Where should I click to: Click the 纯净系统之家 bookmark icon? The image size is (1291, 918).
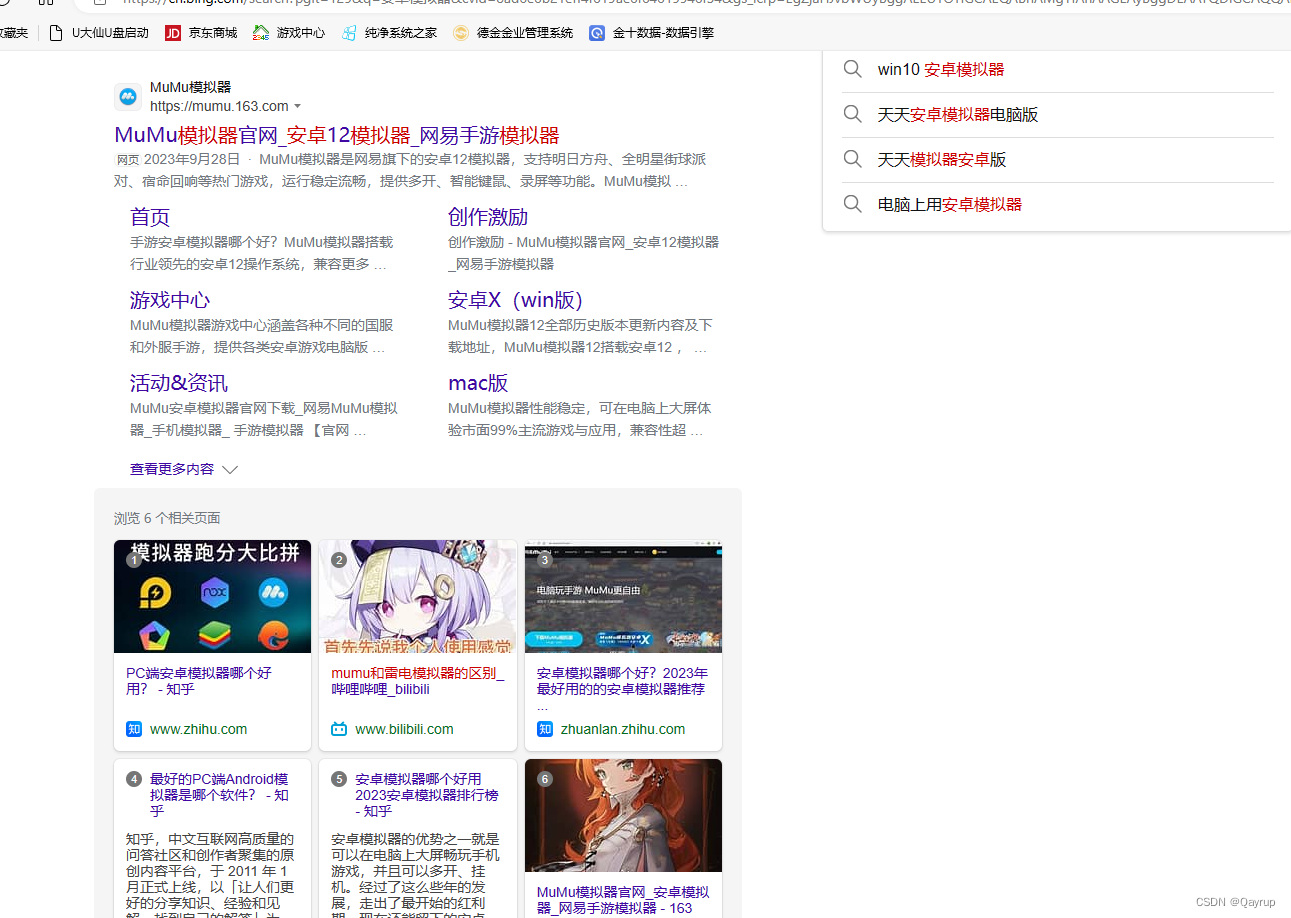coord(349,33)
